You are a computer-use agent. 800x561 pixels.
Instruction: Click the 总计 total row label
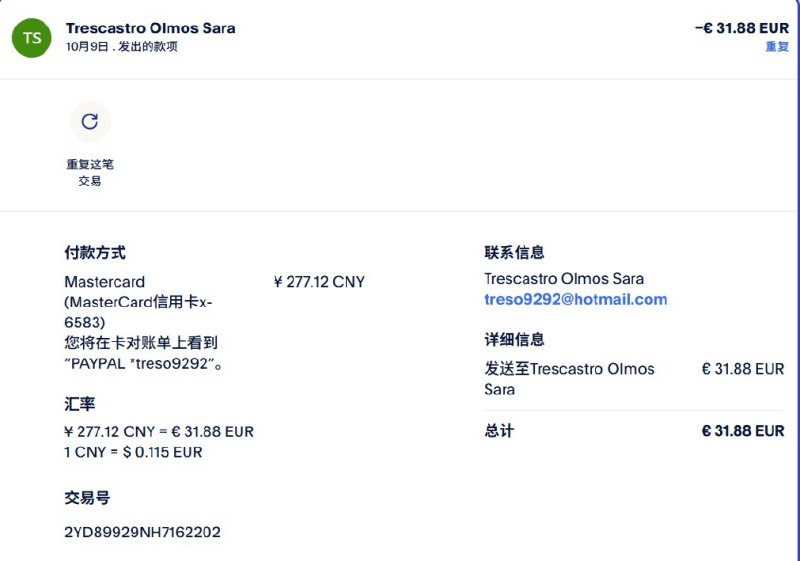point(499,431)
